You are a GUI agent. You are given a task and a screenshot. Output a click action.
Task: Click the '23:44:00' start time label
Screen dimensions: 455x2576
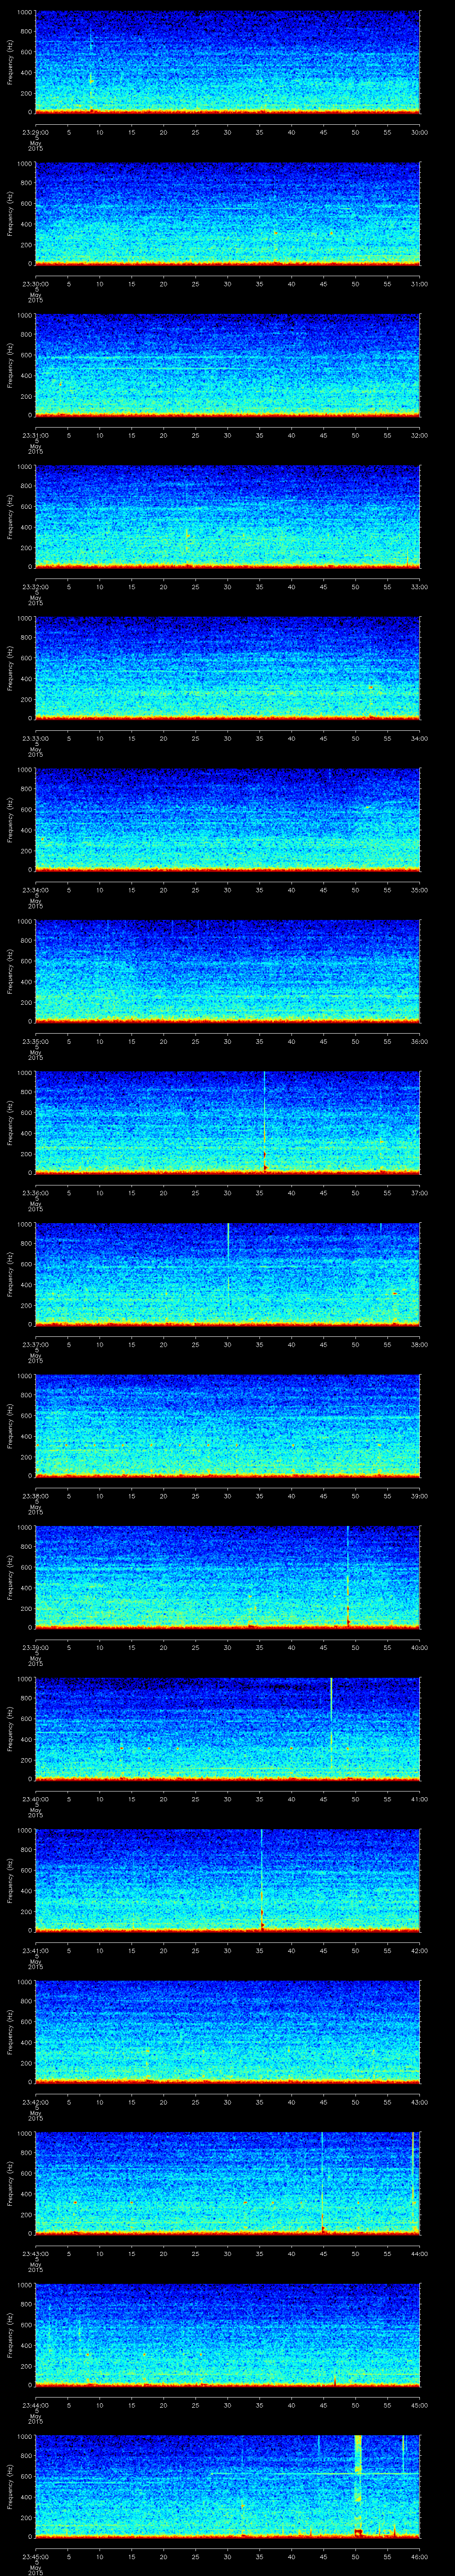[35, 2404]
